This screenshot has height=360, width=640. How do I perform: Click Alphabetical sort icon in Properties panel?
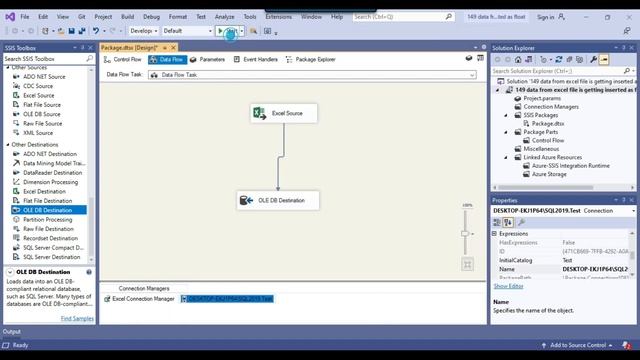[x=508, y=222]
